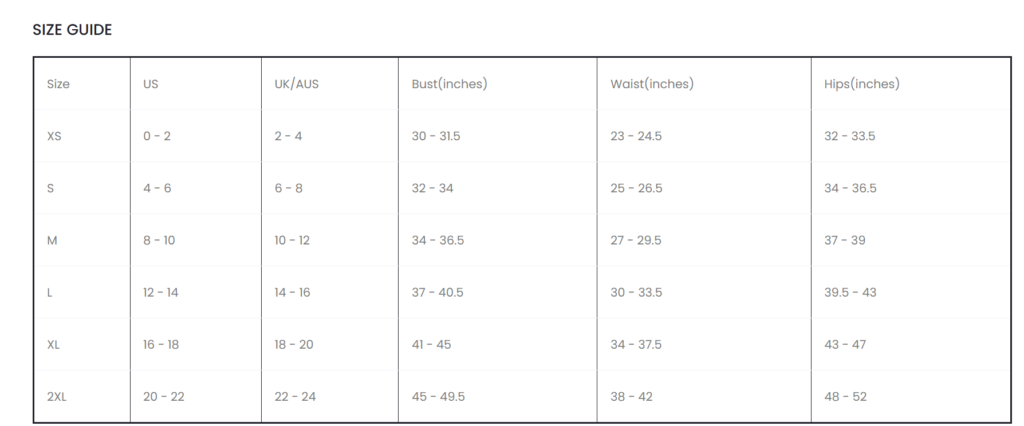Select the waist measurement 34 - 37.5
1024x426 pixels.
pos(636,344)
